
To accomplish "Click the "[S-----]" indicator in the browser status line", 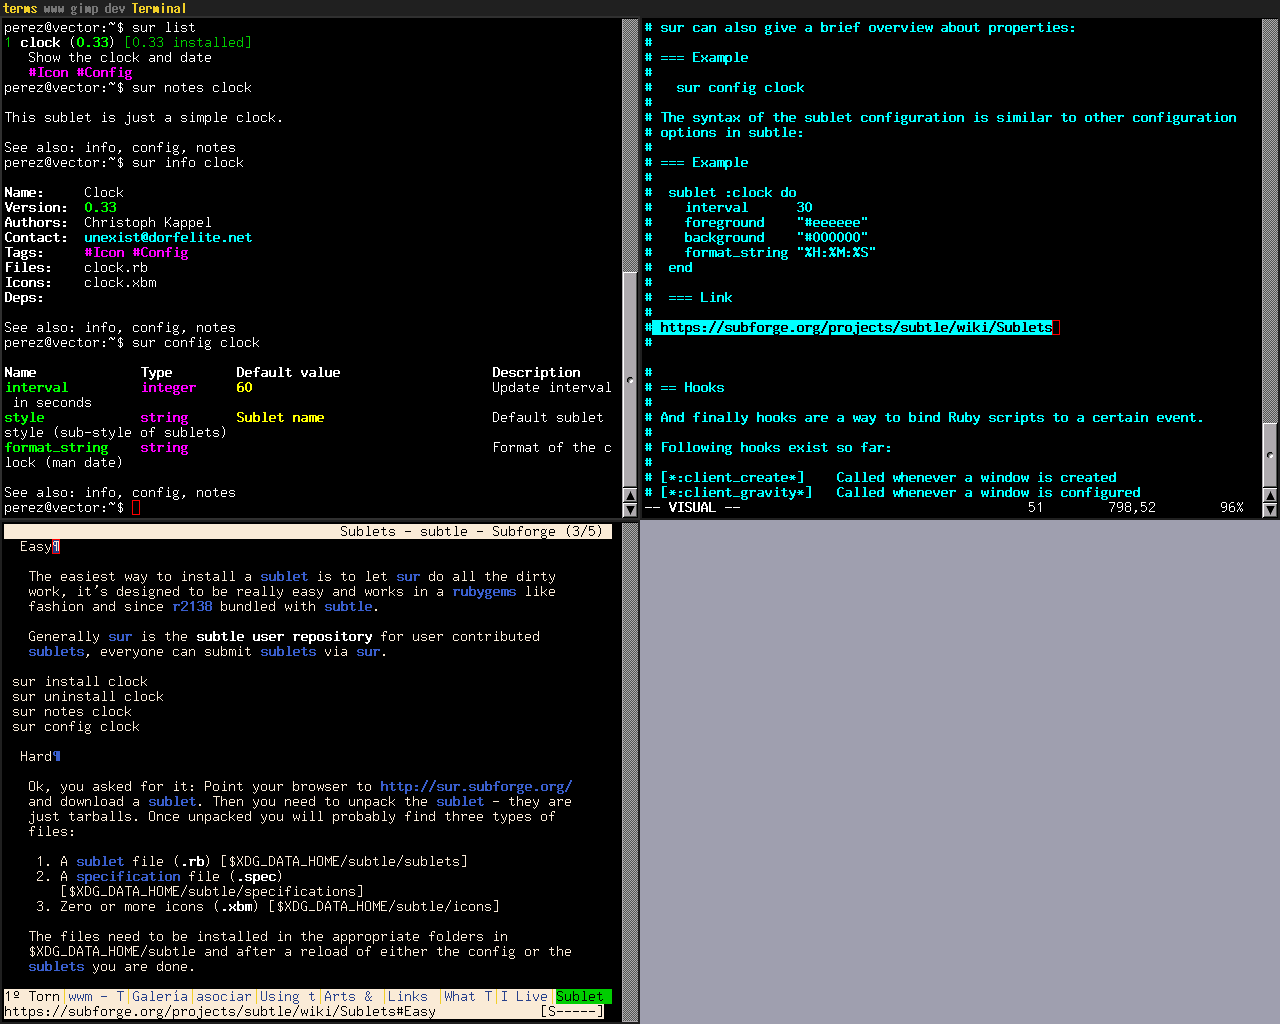I will (x=572, y=1012).
